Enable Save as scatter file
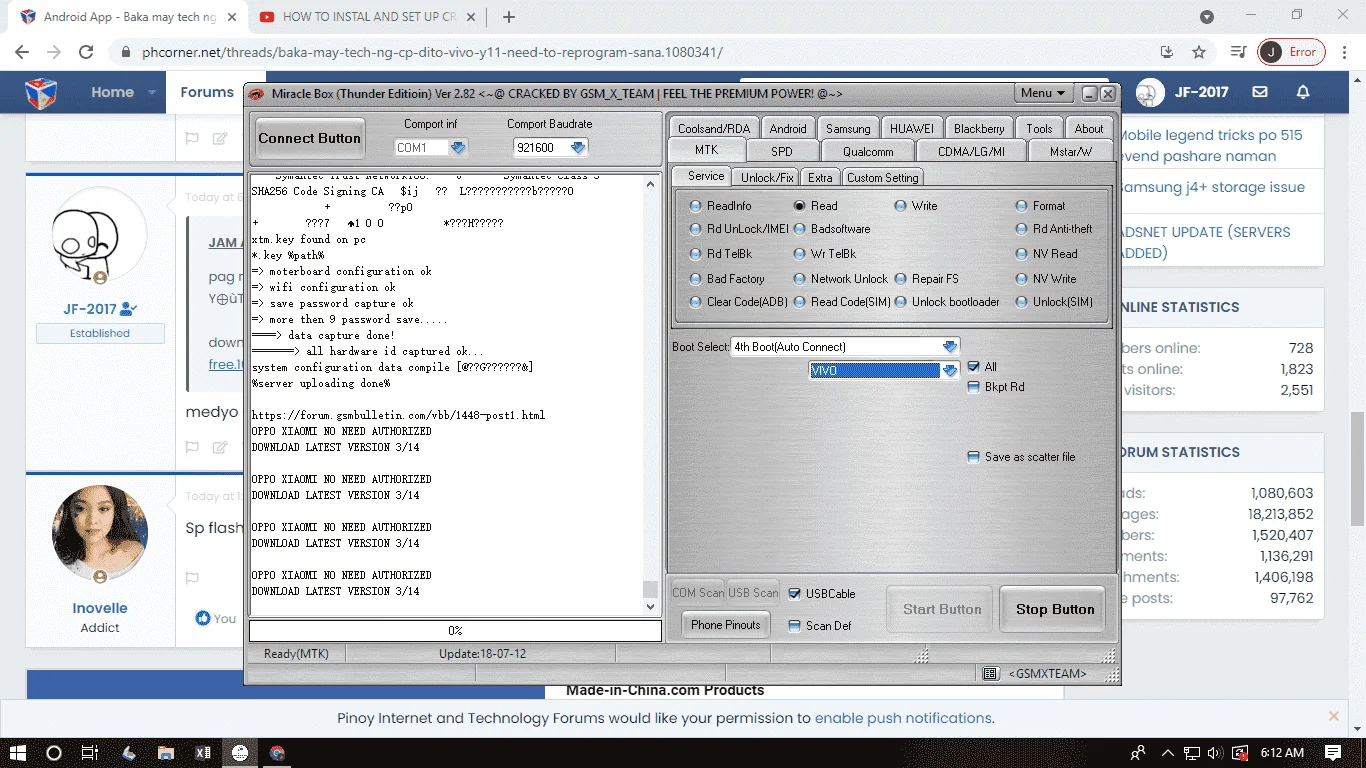1366x768 pixels. [974, 457]
